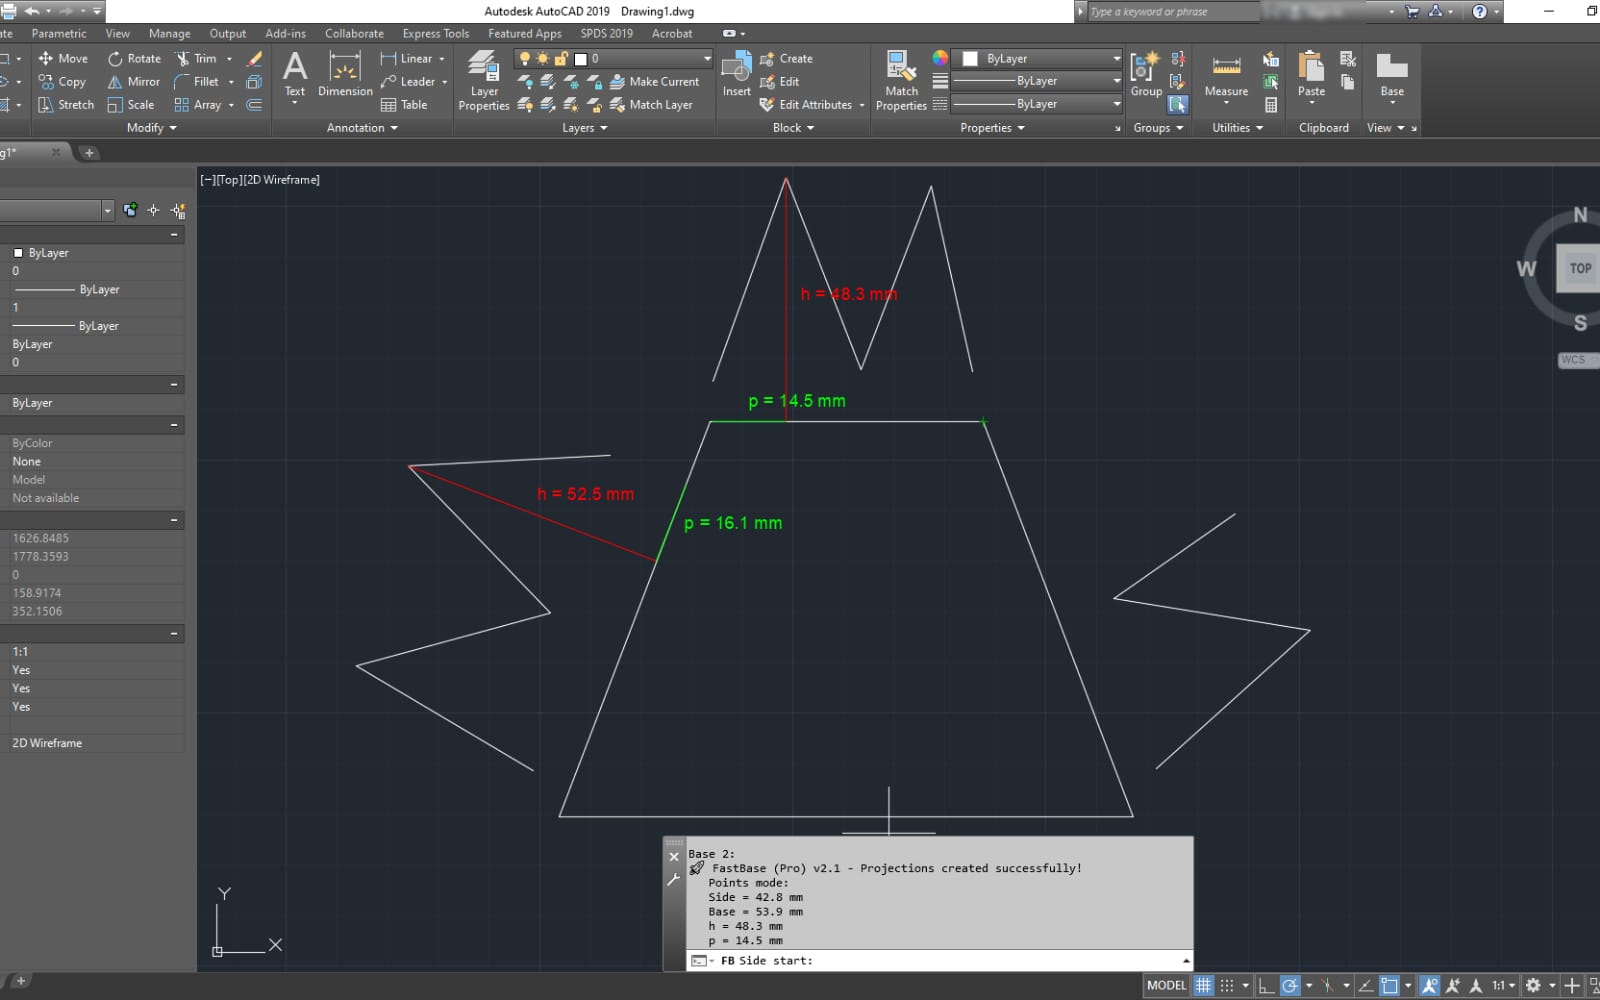Click the Insert block button
The width and height of the screenshot is (1600, 1000).
click(x=737, y=75)
